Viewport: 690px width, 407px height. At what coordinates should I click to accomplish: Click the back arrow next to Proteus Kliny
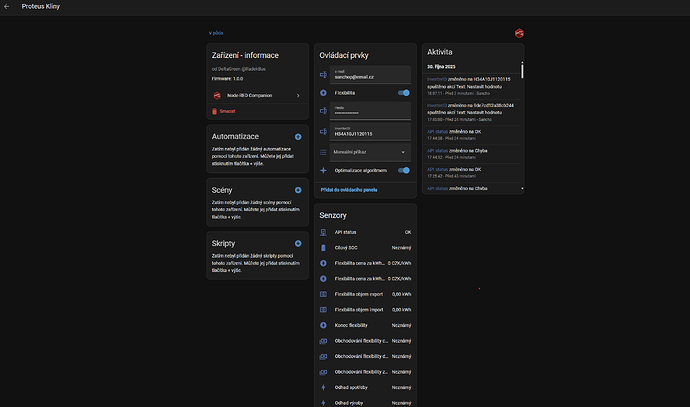(9, 6)
